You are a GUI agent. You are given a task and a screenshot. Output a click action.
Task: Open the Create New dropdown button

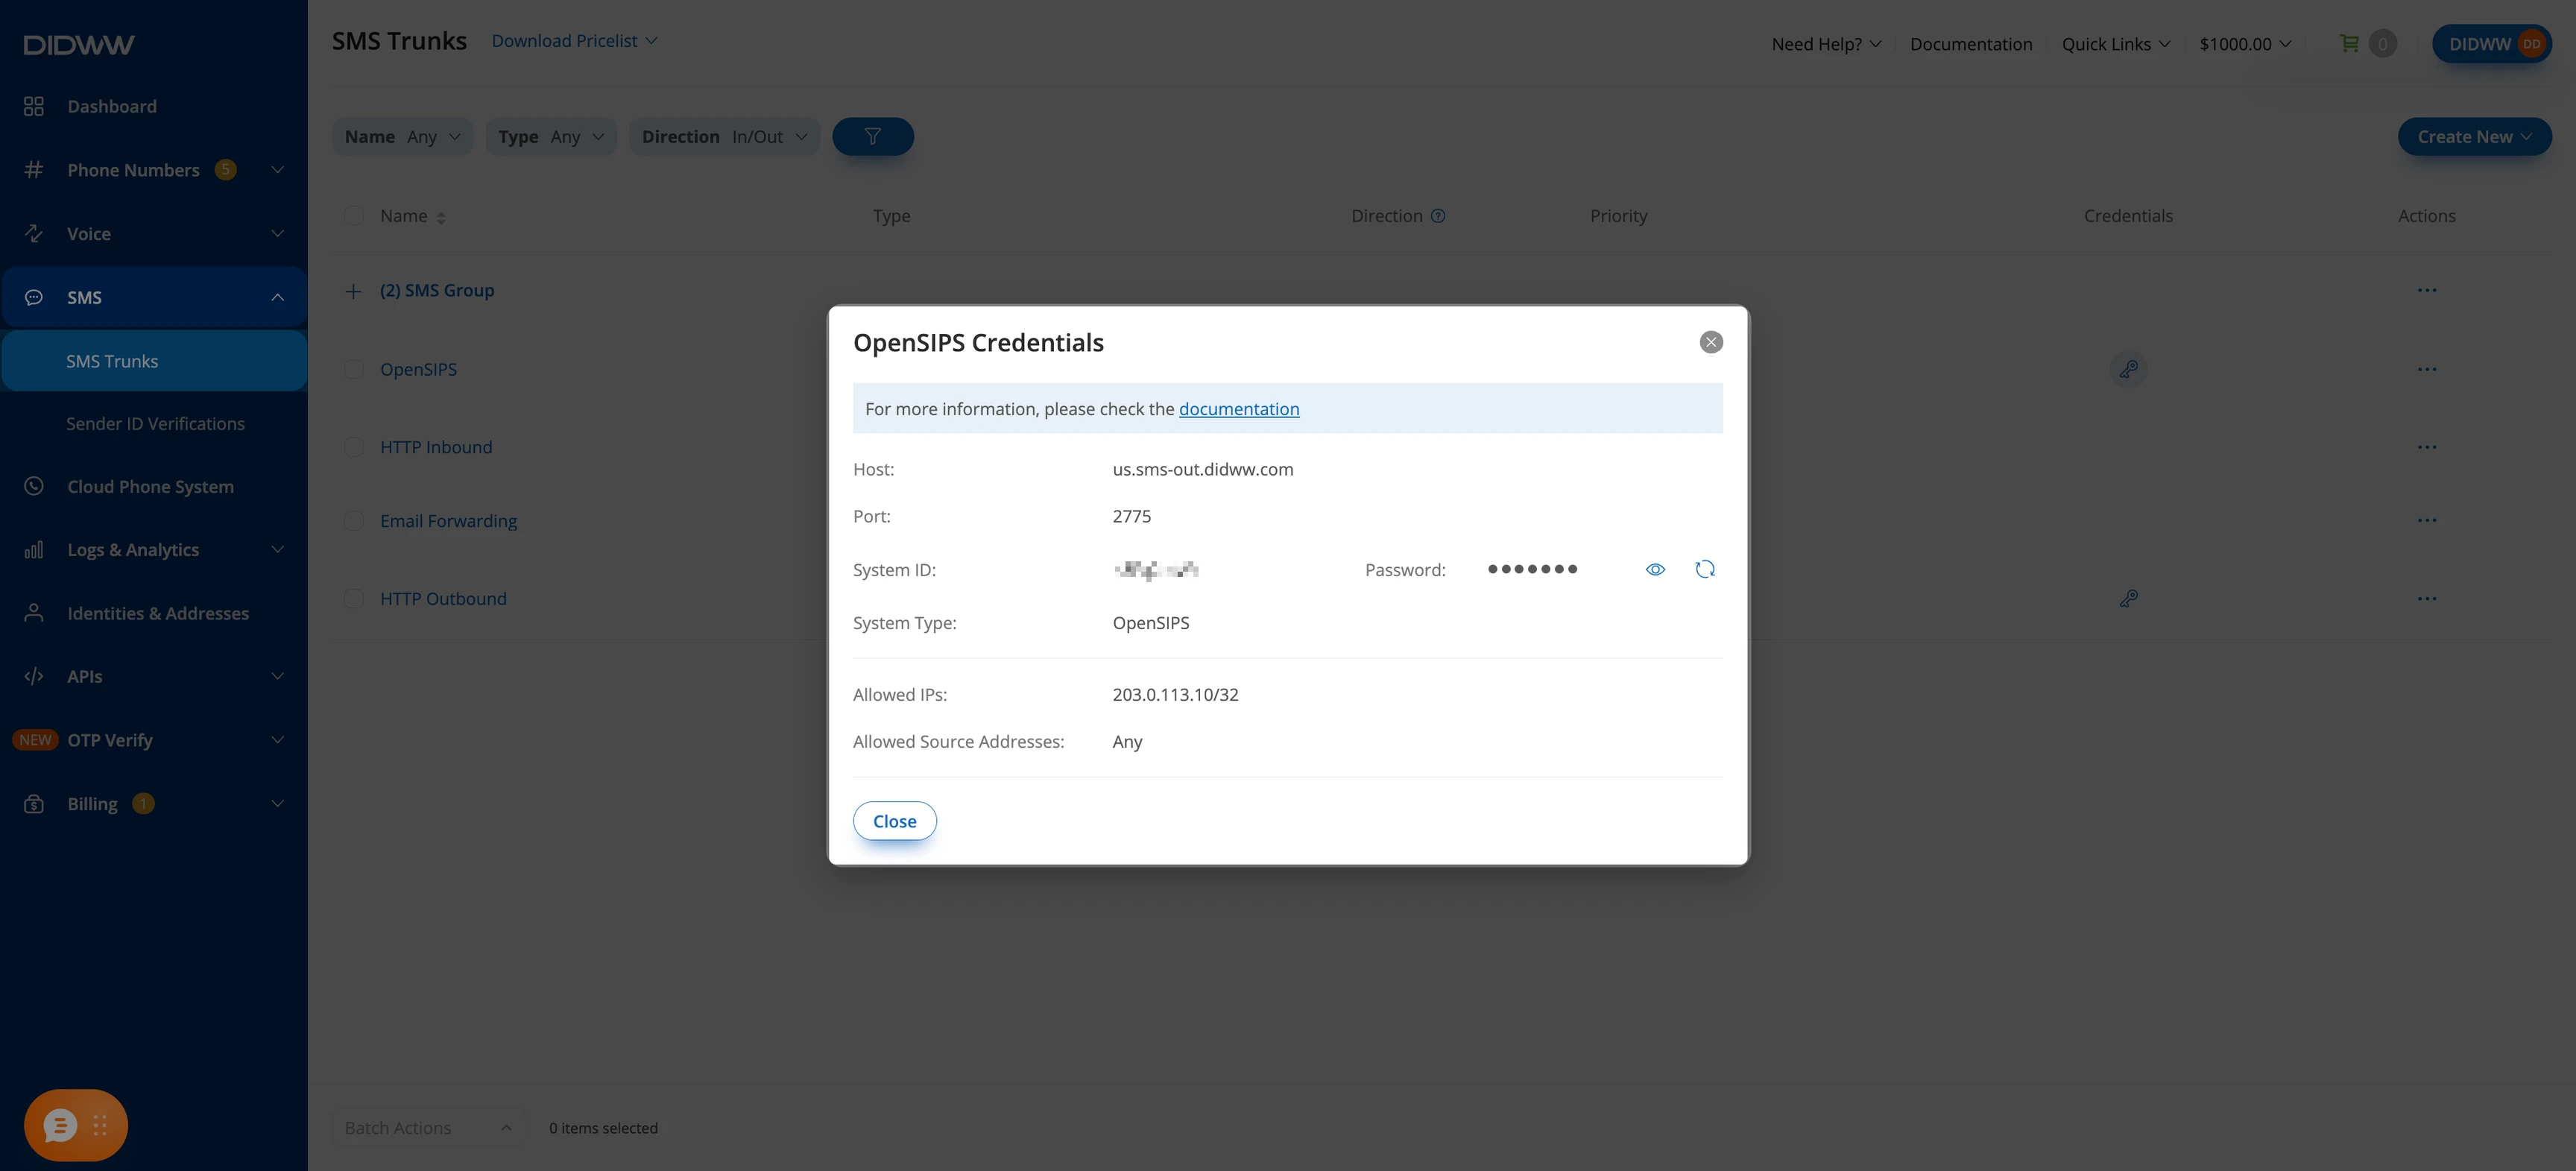click(x=2474, y=136)
